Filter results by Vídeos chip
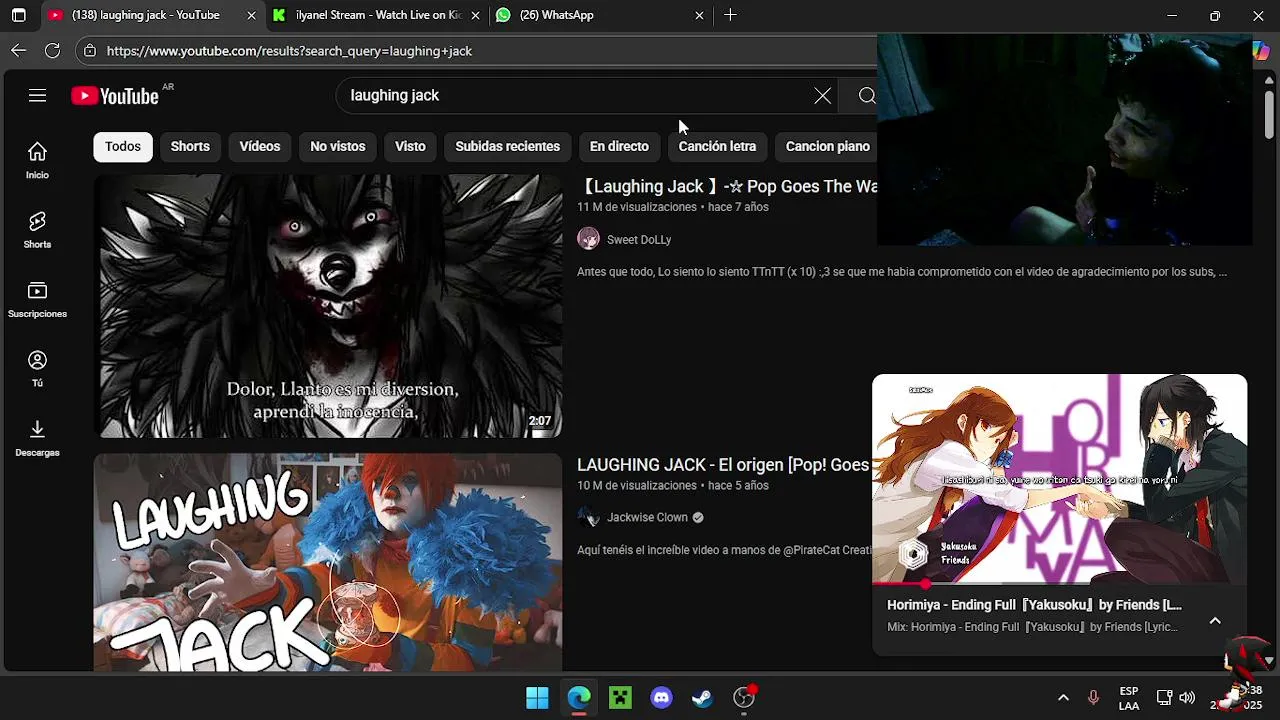1280x720 pixels. [260, 146]
